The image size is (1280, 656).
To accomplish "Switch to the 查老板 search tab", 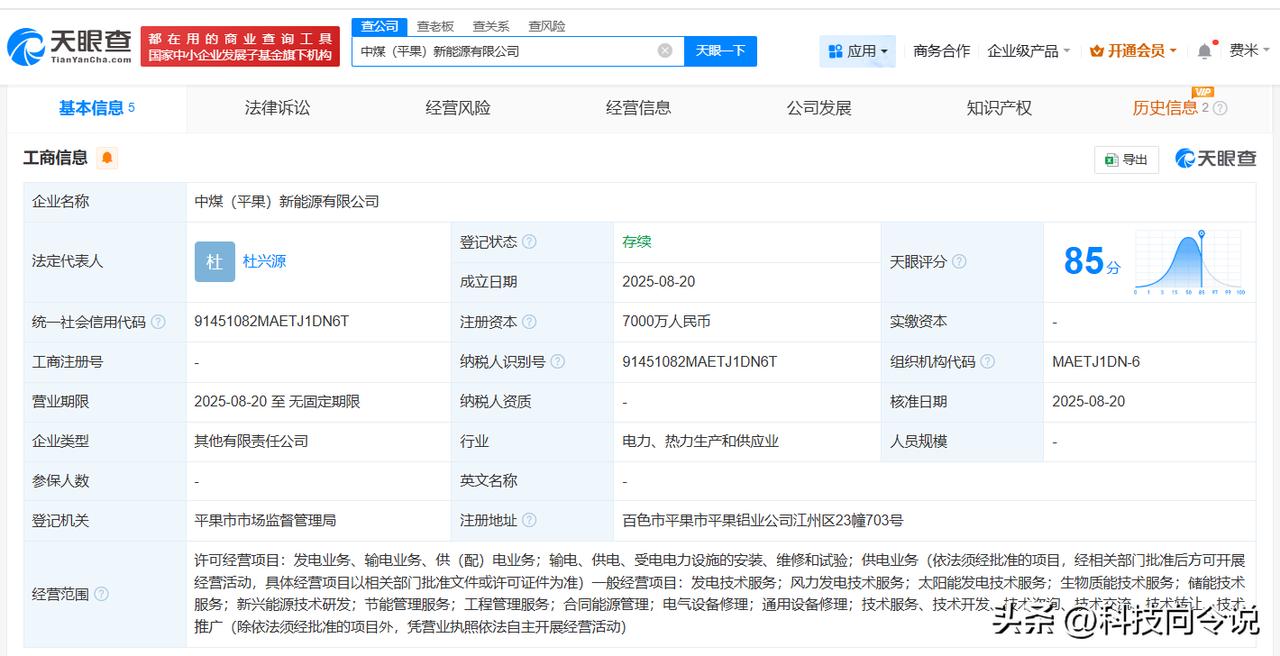I will click(x=435, y=26).
